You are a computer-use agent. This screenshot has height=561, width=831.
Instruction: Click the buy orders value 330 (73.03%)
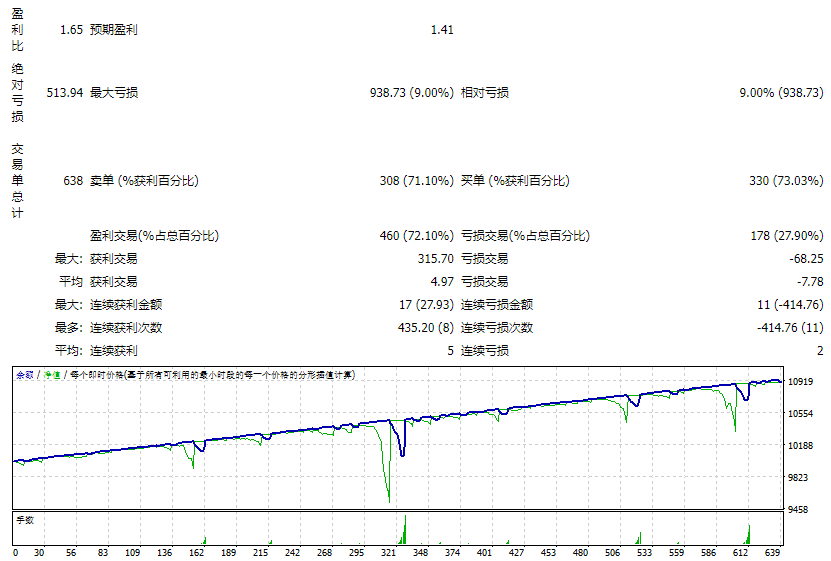click(x=786, y=181)
